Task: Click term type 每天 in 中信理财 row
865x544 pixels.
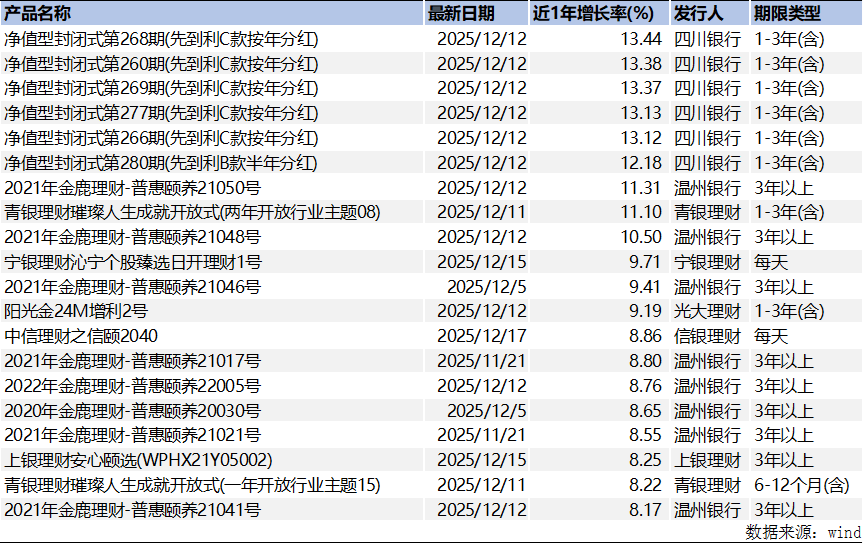Action: click(x=771, y=336)
